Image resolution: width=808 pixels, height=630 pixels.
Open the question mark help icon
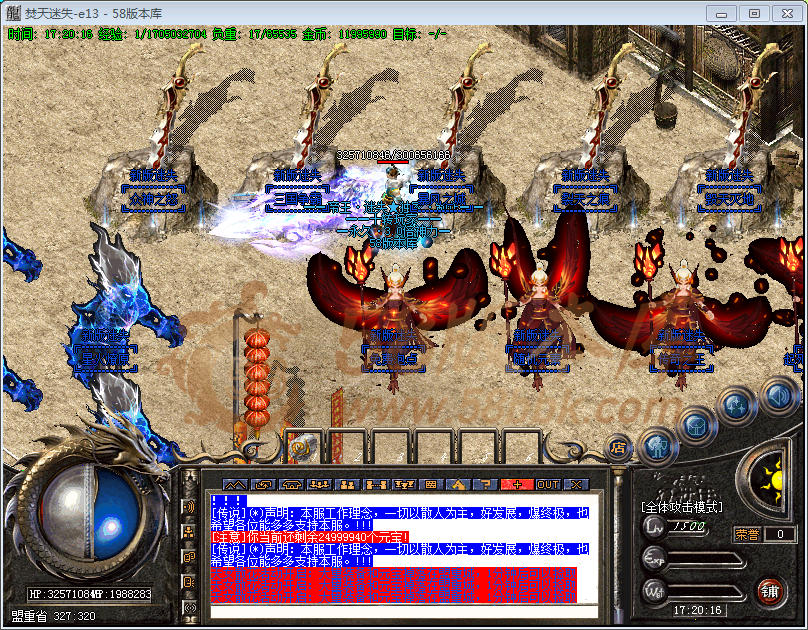coord(486,485)
